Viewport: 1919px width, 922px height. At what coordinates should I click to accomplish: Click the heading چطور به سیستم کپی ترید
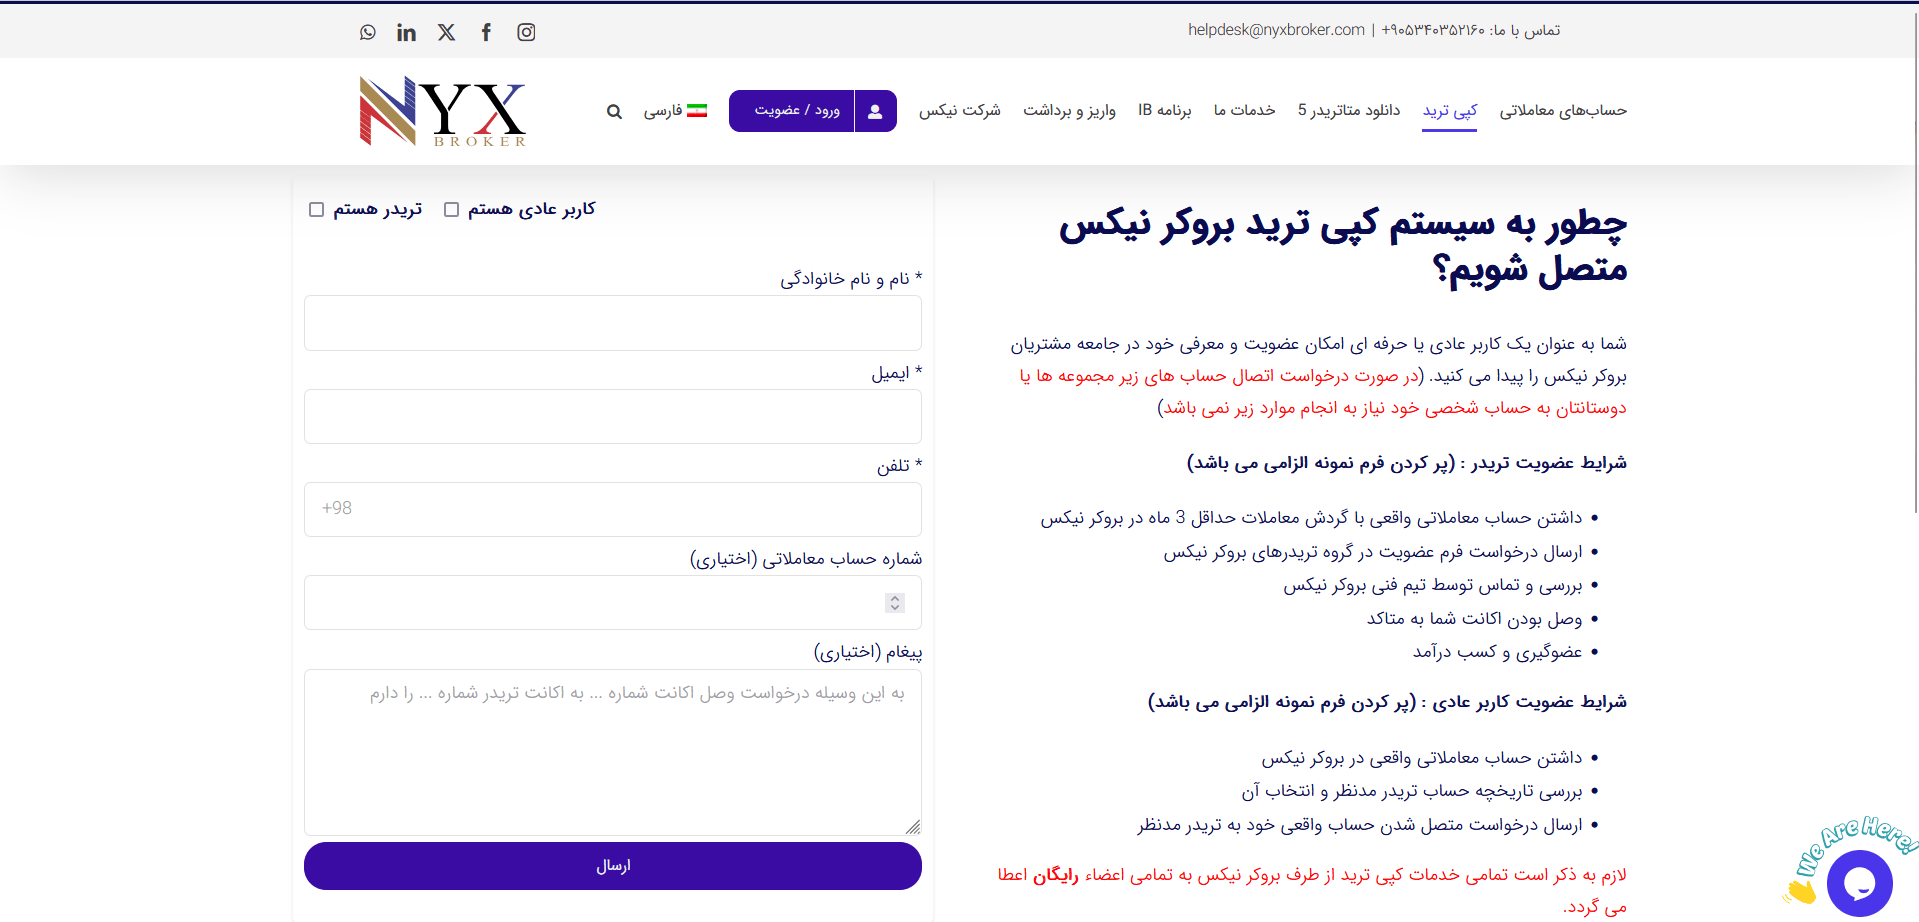(1343, 246)
